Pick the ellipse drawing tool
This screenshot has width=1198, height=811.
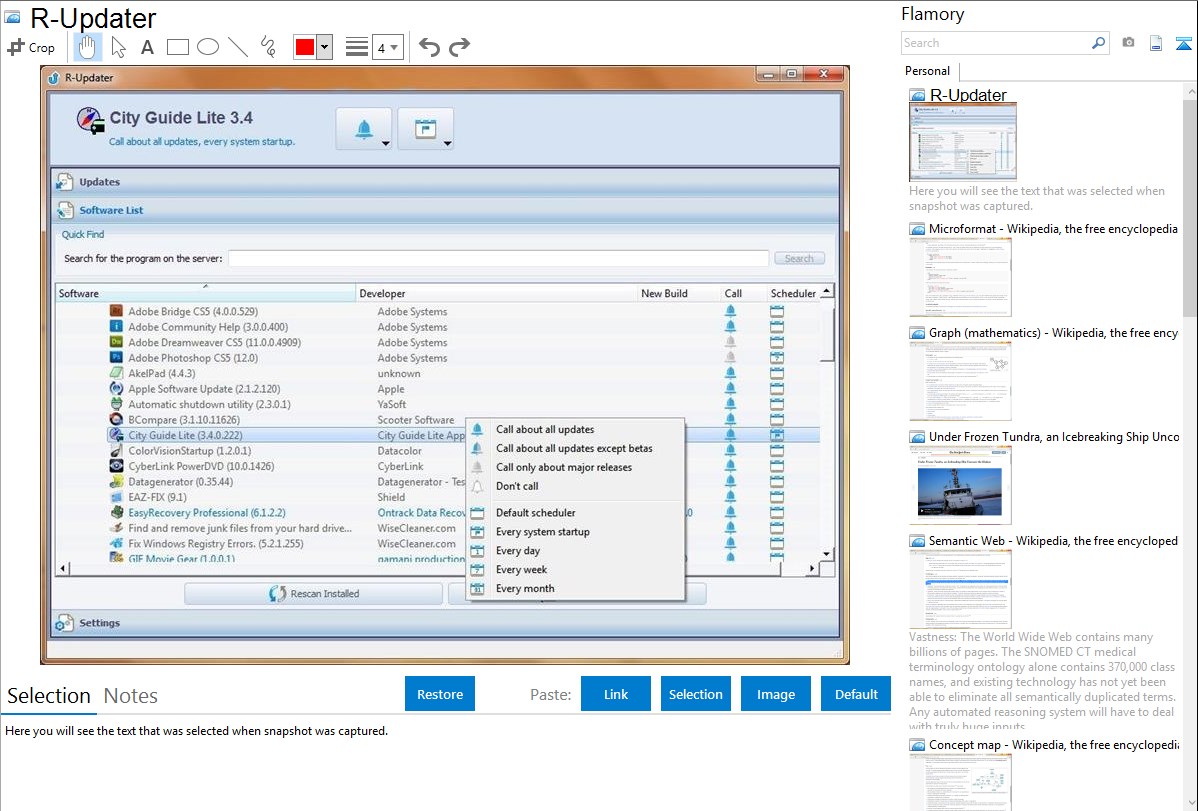click(208, 47)
